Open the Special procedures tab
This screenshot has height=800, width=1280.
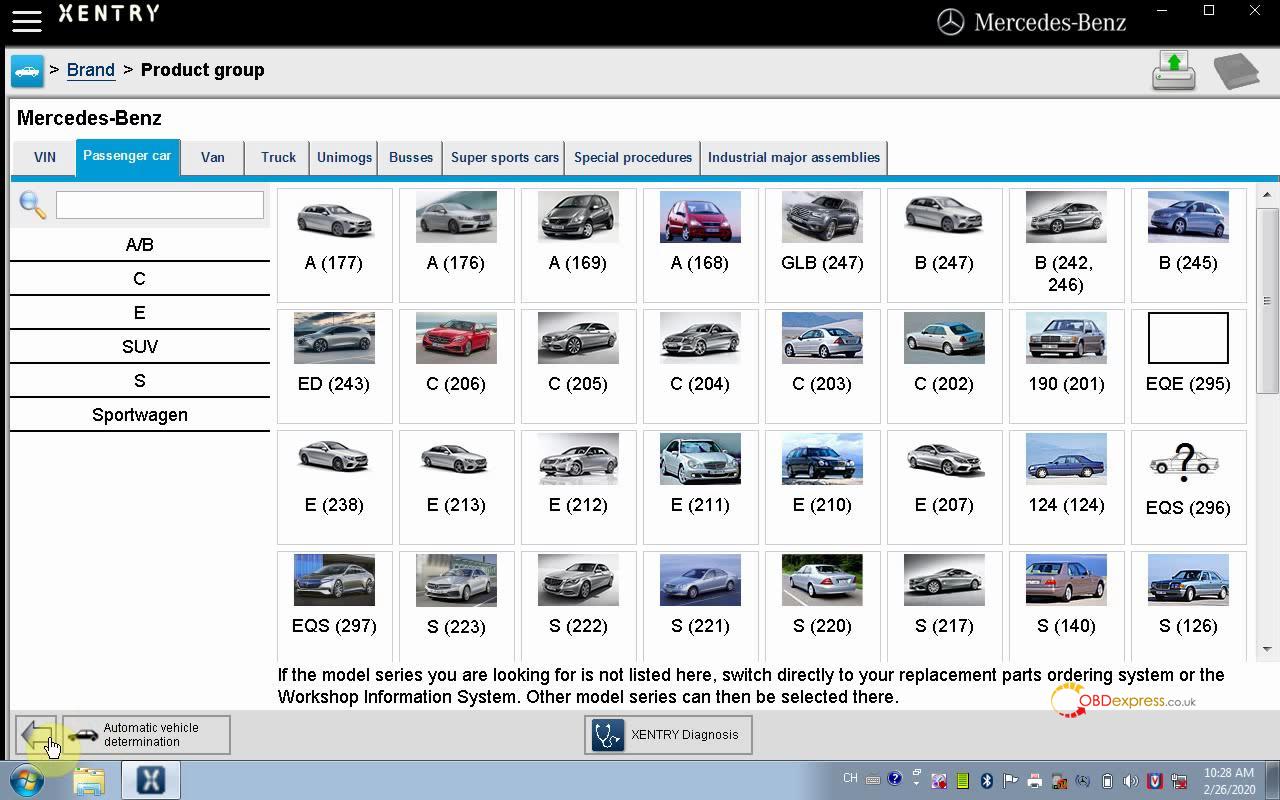click(x=633, y=158)
